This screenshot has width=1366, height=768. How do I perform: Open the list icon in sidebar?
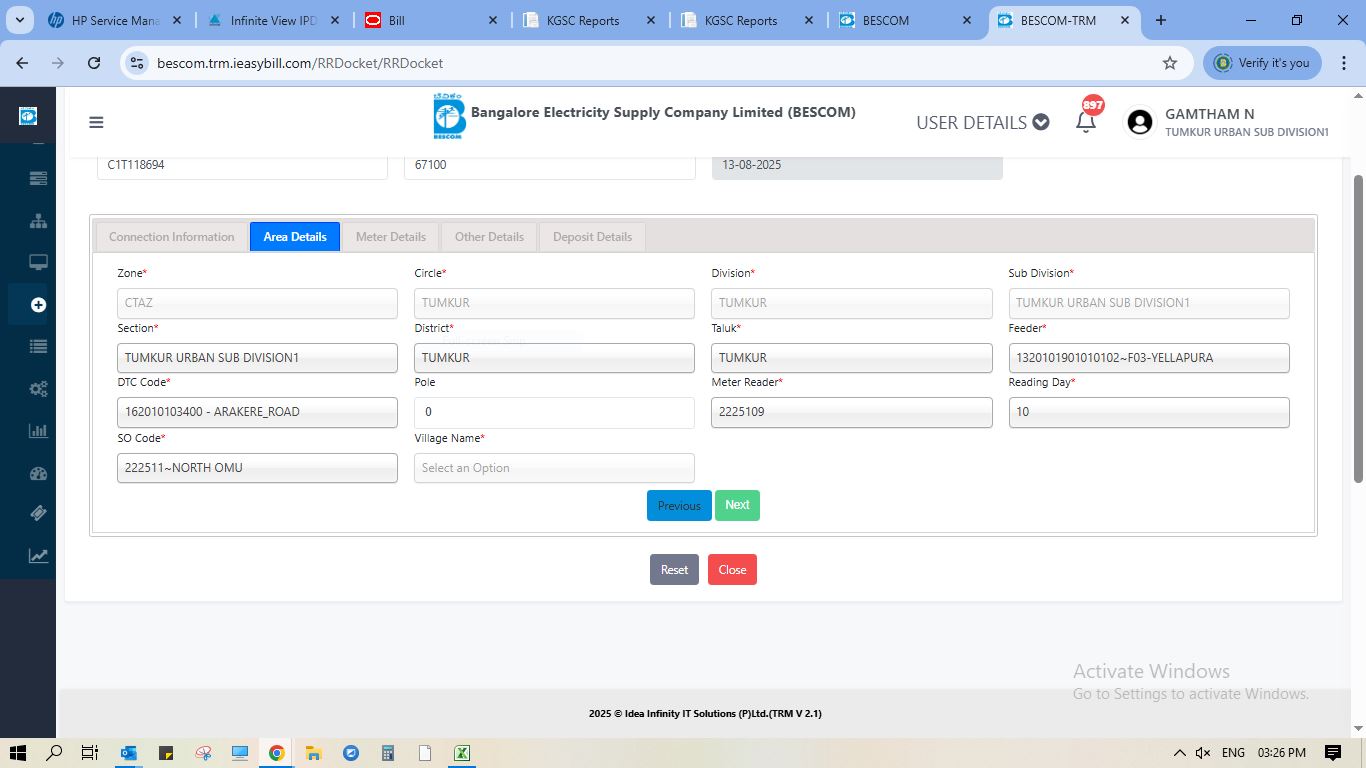point(38,347)
